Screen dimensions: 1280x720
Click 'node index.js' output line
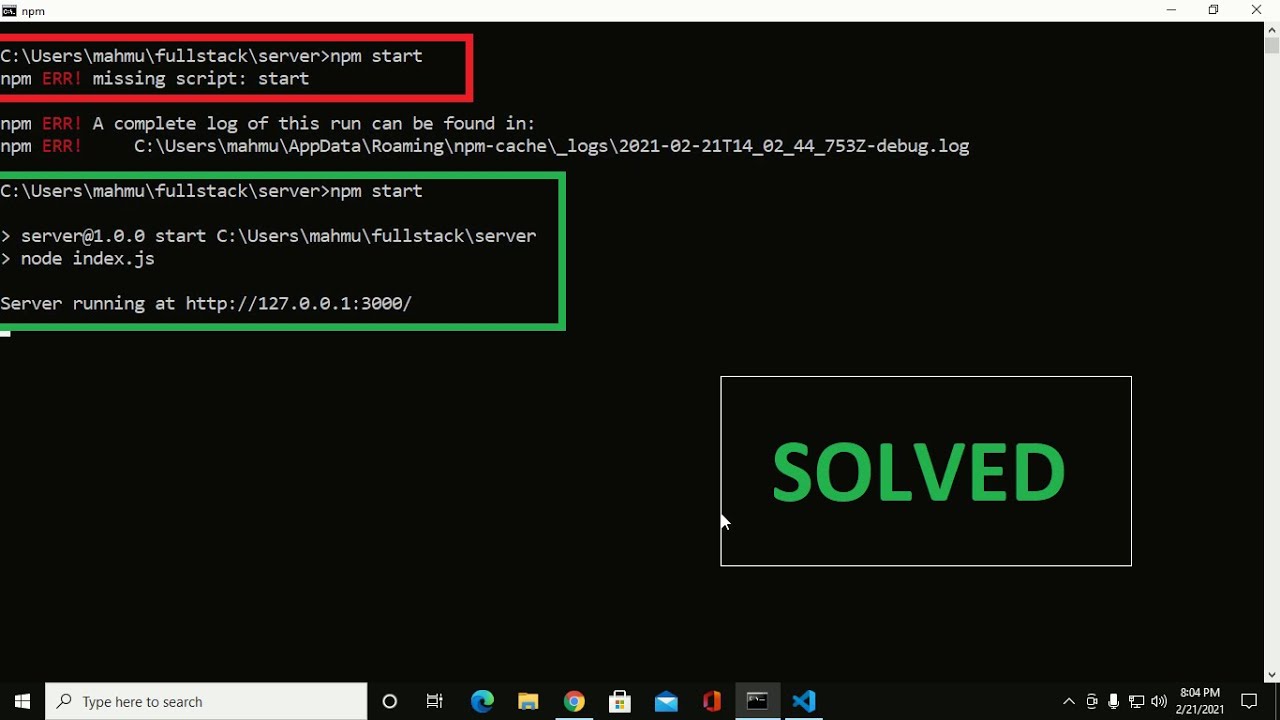[78, 258]
